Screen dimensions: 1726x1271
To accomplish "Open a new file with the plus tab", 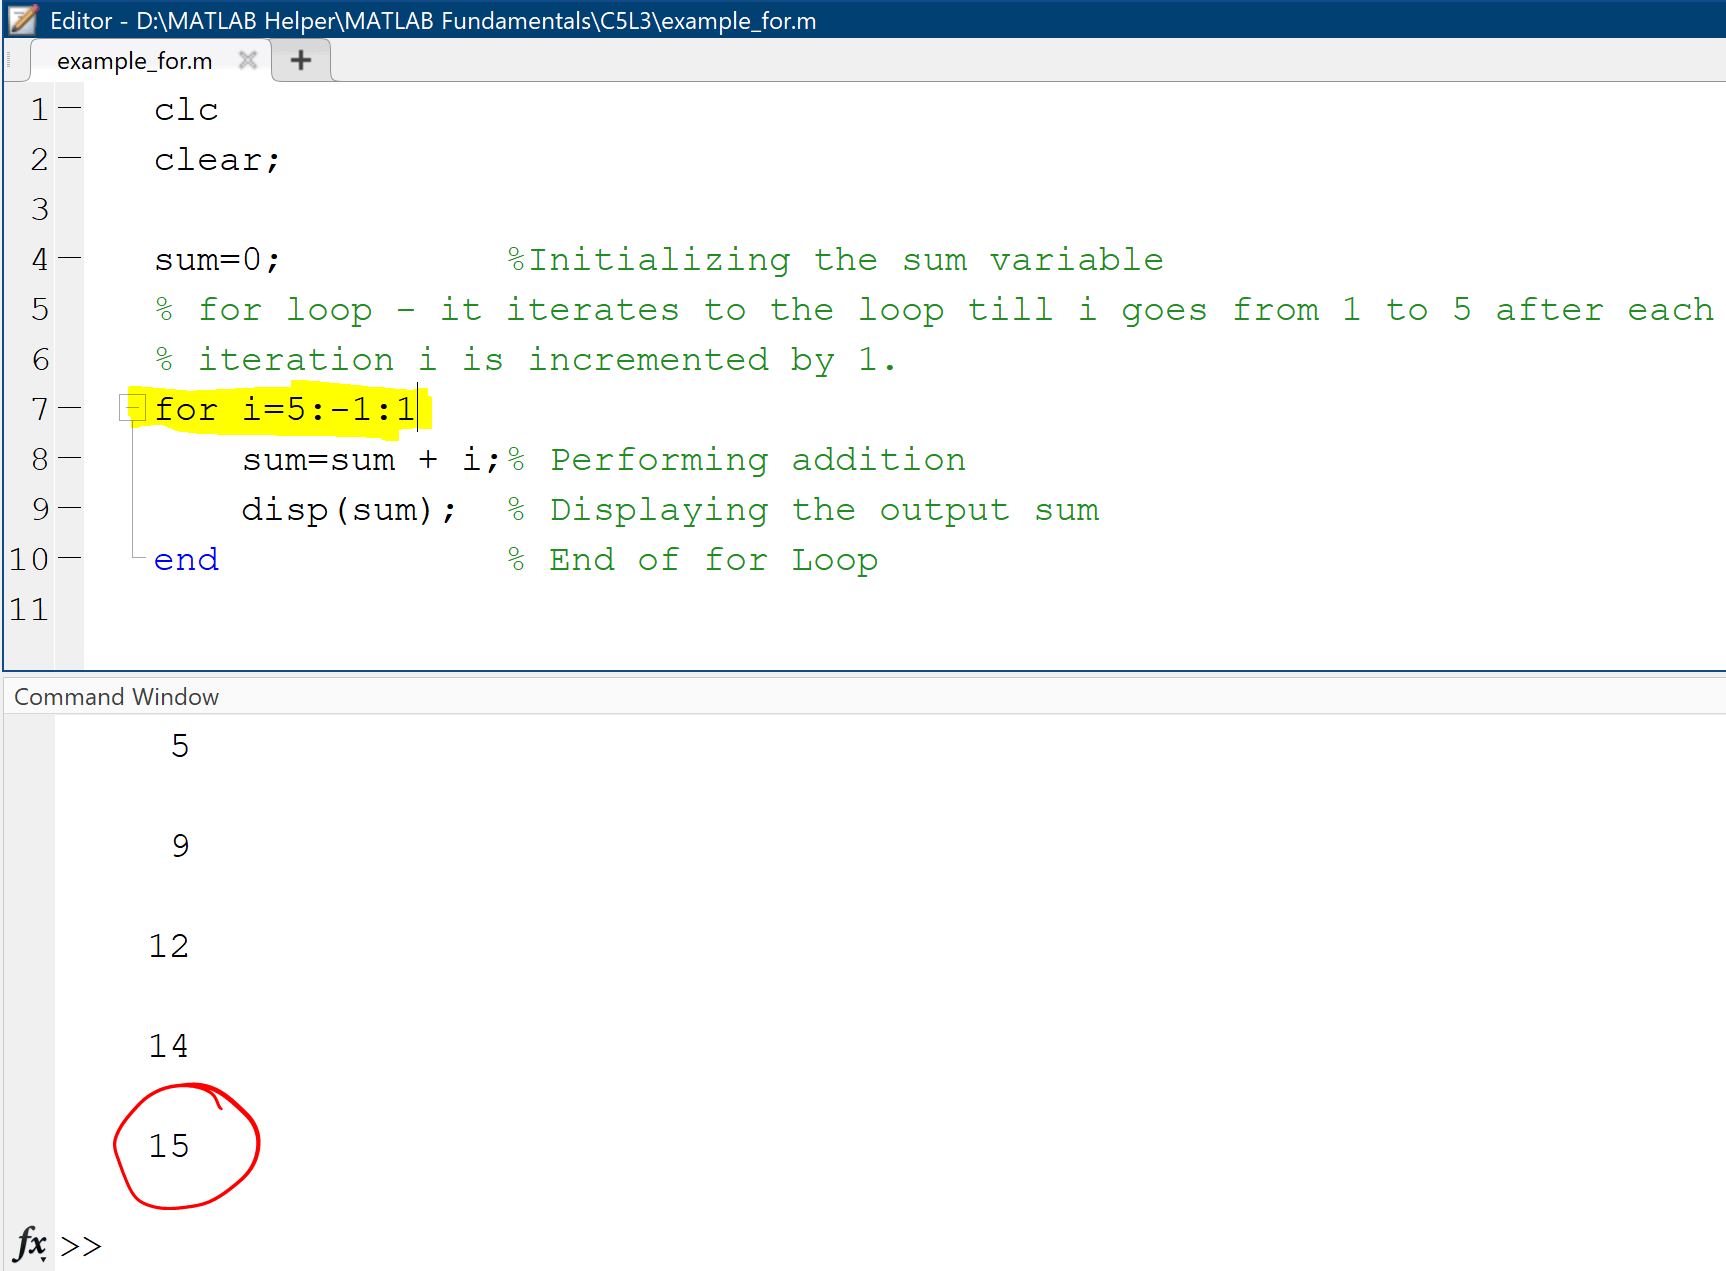I will pyautogui.click(x=299, y=60).
